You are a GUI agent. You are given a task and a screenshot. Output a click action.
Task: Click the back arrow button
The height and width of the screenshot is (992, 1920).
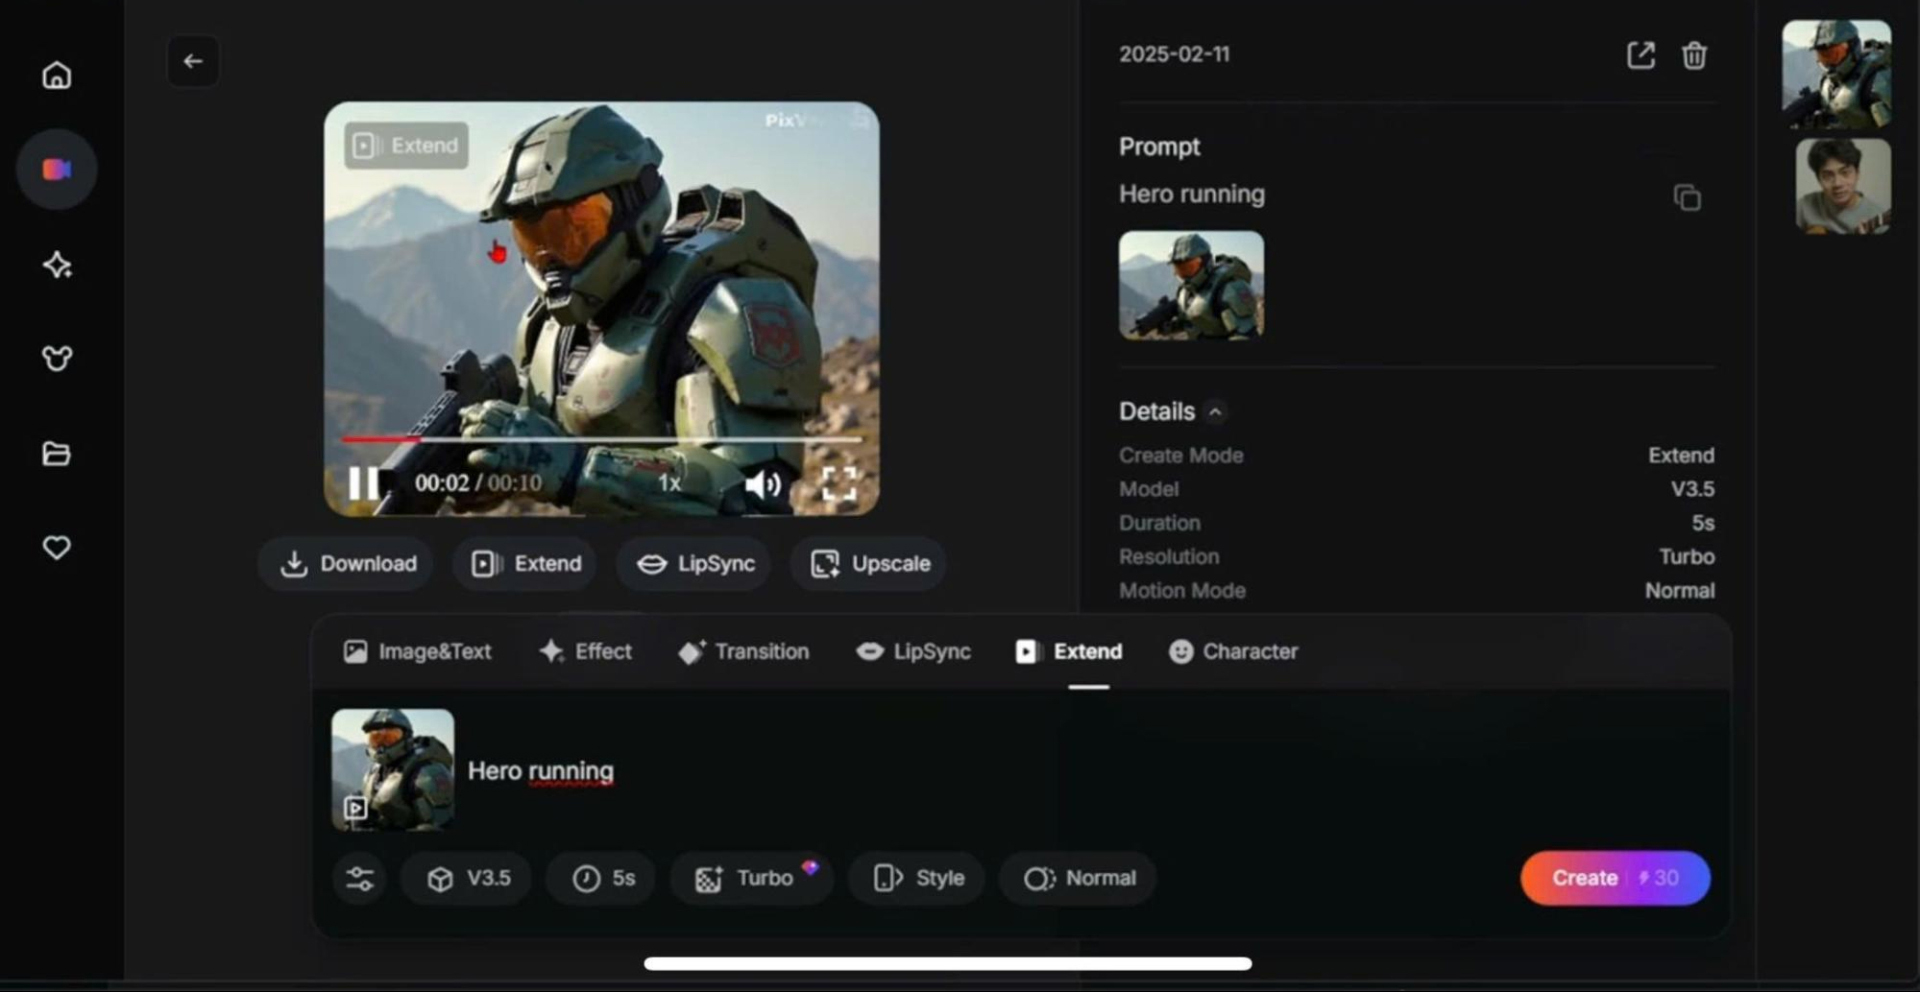[193, 62]
